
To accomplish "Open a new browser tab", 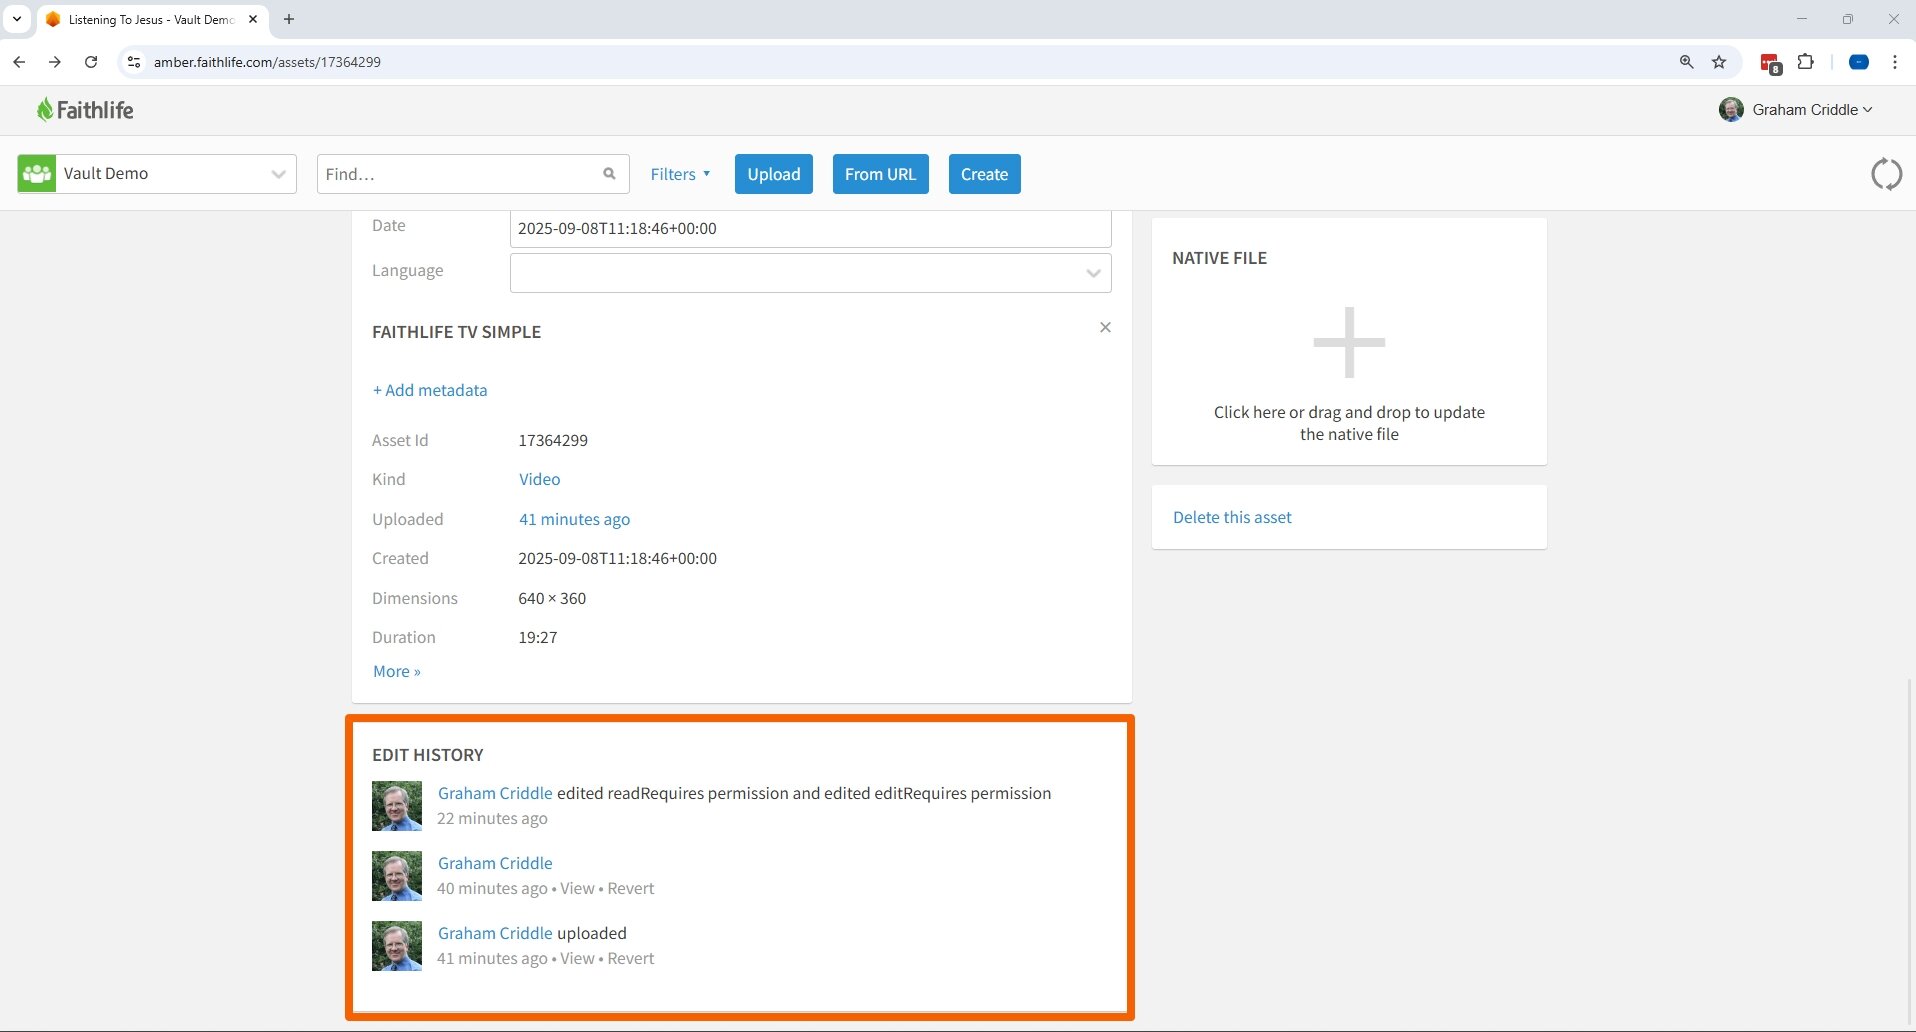I will (289, 19).
